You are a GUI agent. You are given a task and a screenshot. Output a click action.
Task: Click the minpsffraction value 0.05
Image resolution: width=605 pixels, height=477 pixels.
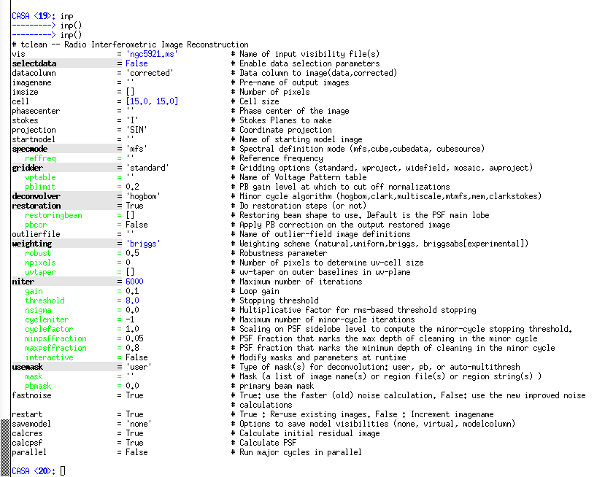click(x=134, y=338)
